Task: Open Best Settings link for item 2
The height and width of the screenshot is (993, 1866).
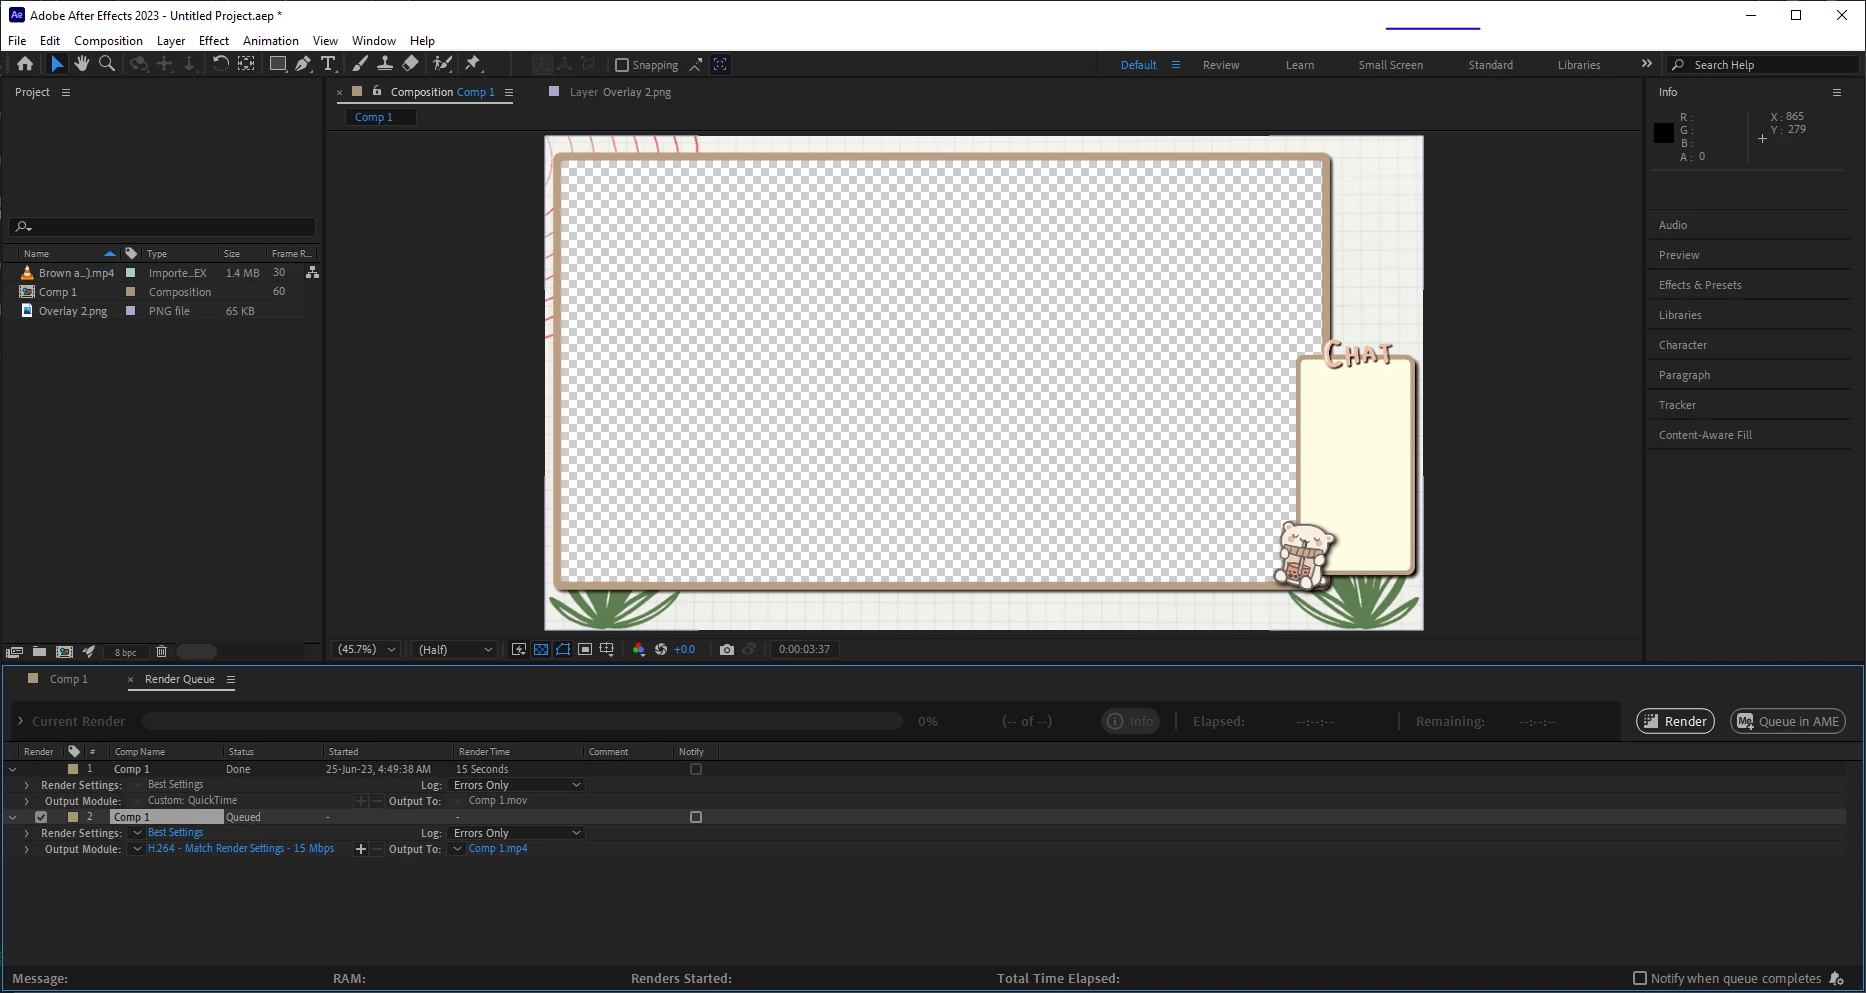Action: coord(175,832)
